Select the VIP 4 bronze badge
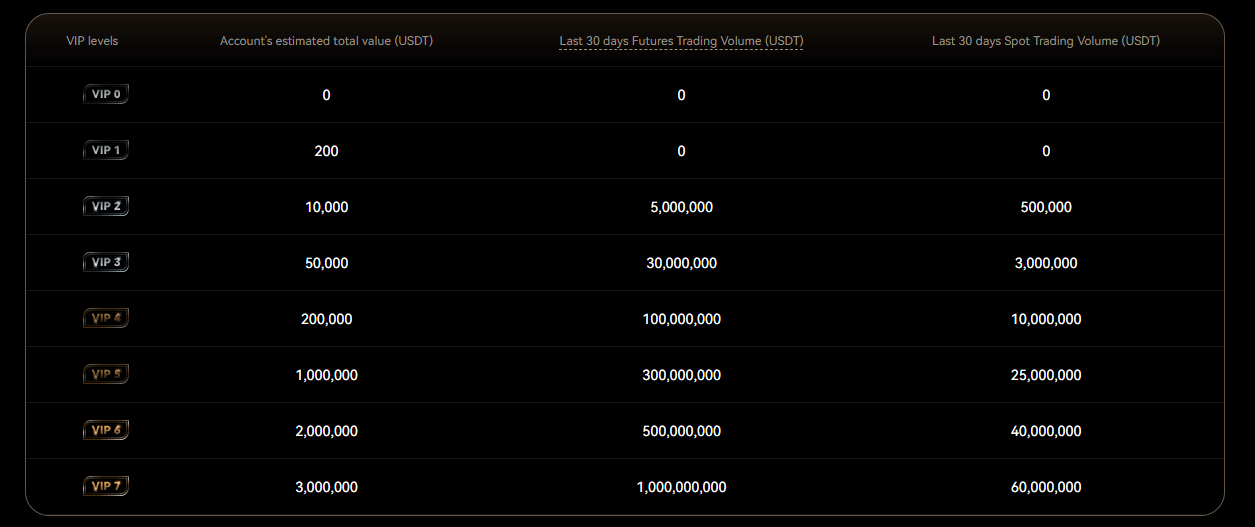1255x527 pixels. (x=106, y=319)
